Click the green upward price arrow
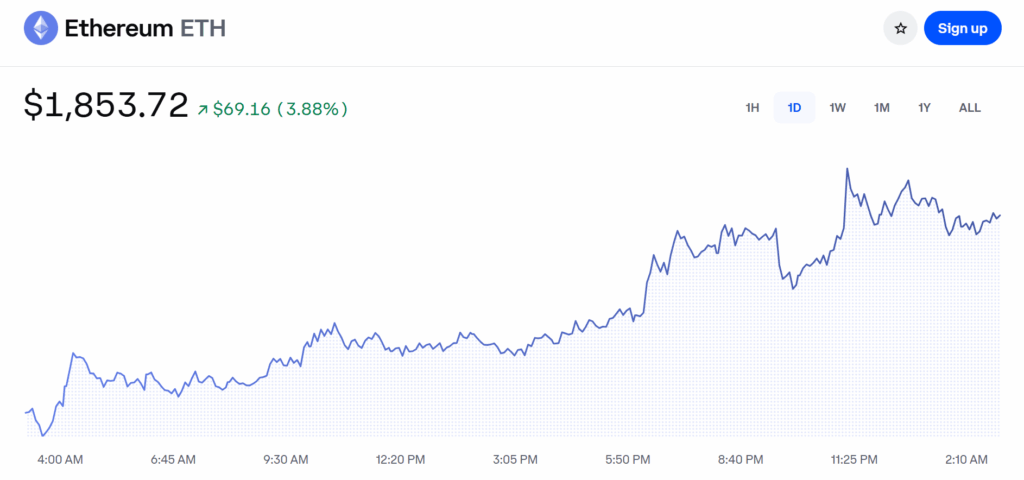Viewport: 1024px width, 480px height. click(x=202, y=110)
